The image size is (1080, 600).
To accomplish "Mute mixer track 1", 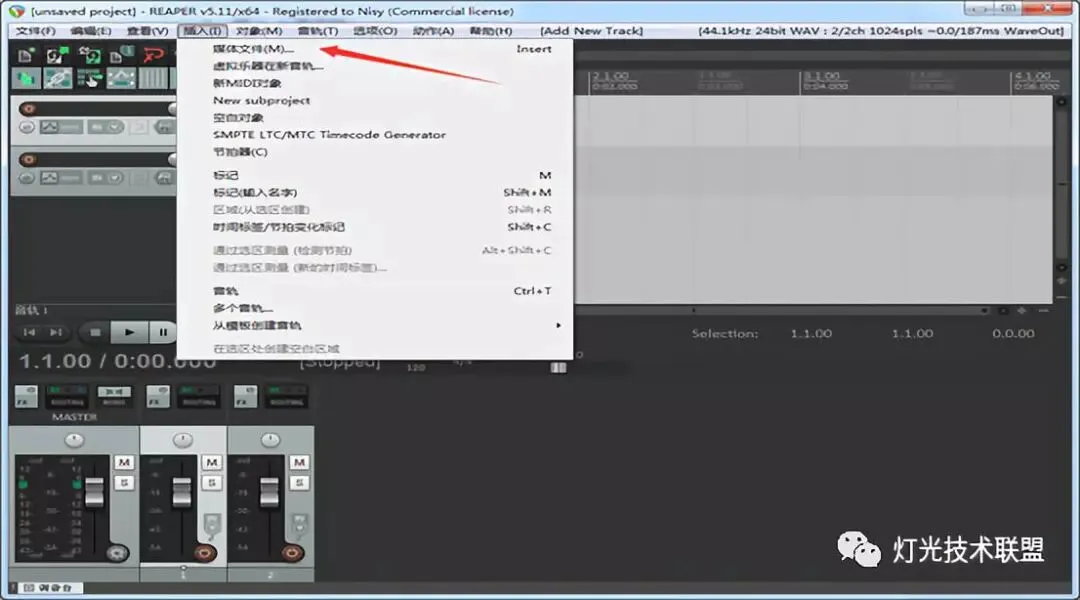I will [211, 462].
